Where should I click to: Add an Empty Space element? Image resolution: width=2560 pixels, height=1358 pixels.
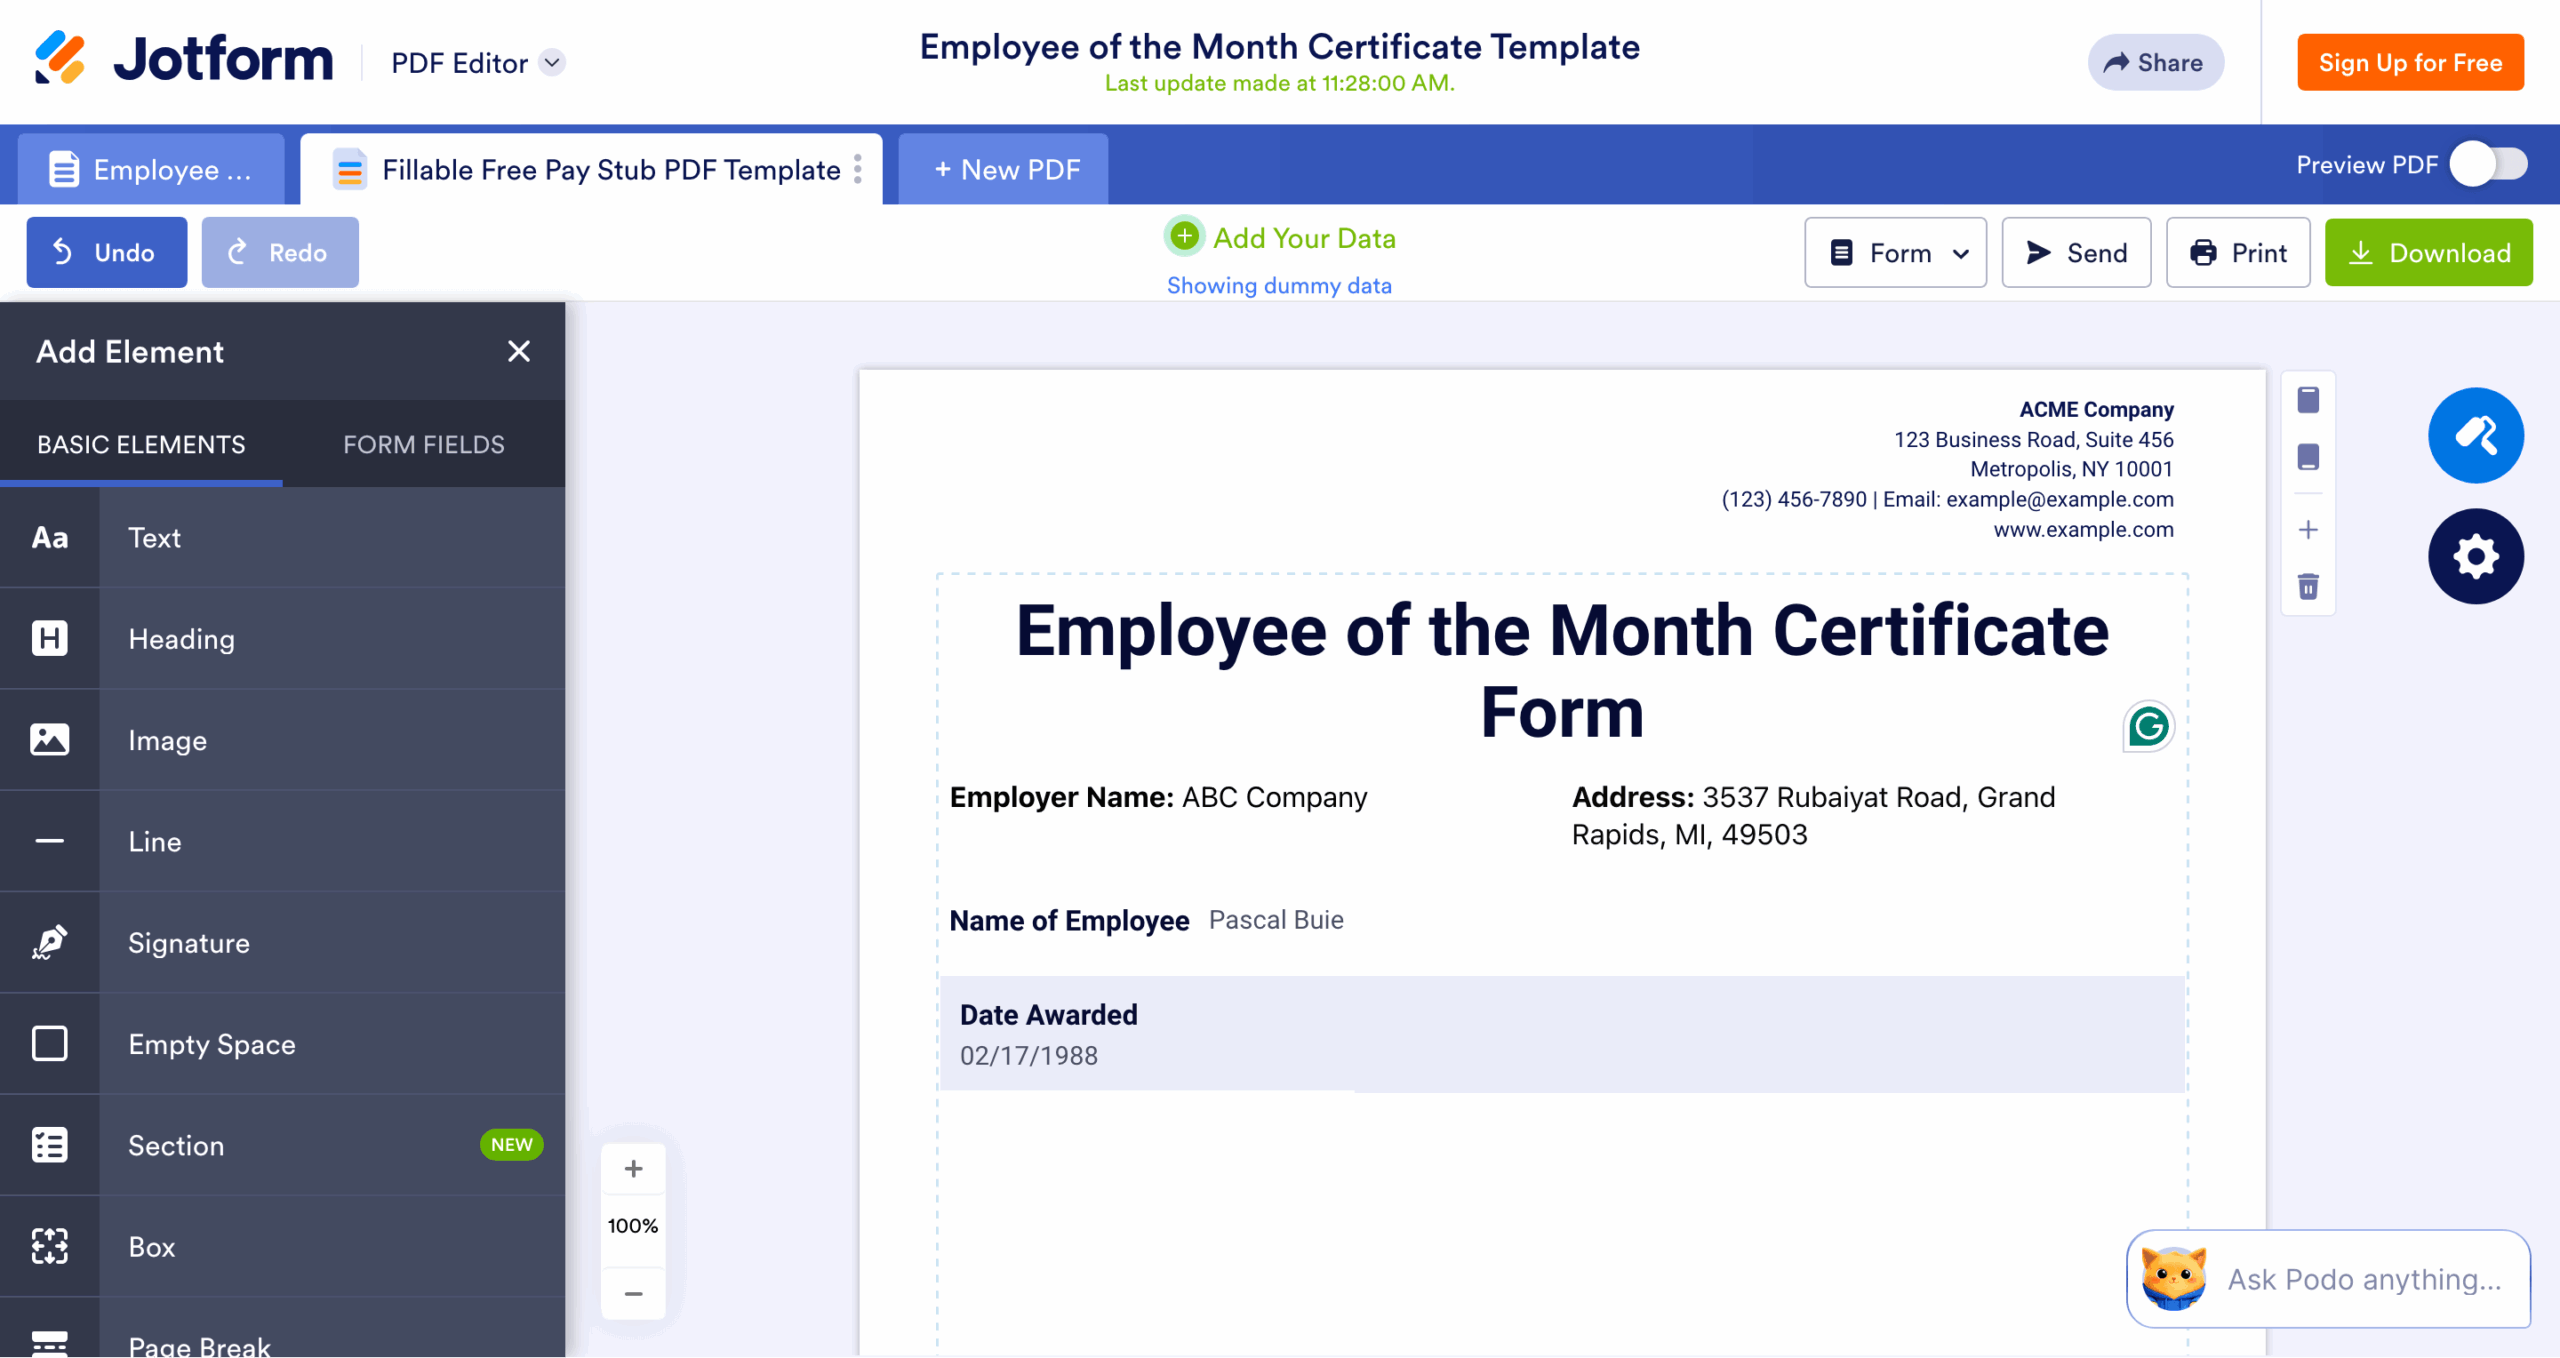coord(282,1044)
